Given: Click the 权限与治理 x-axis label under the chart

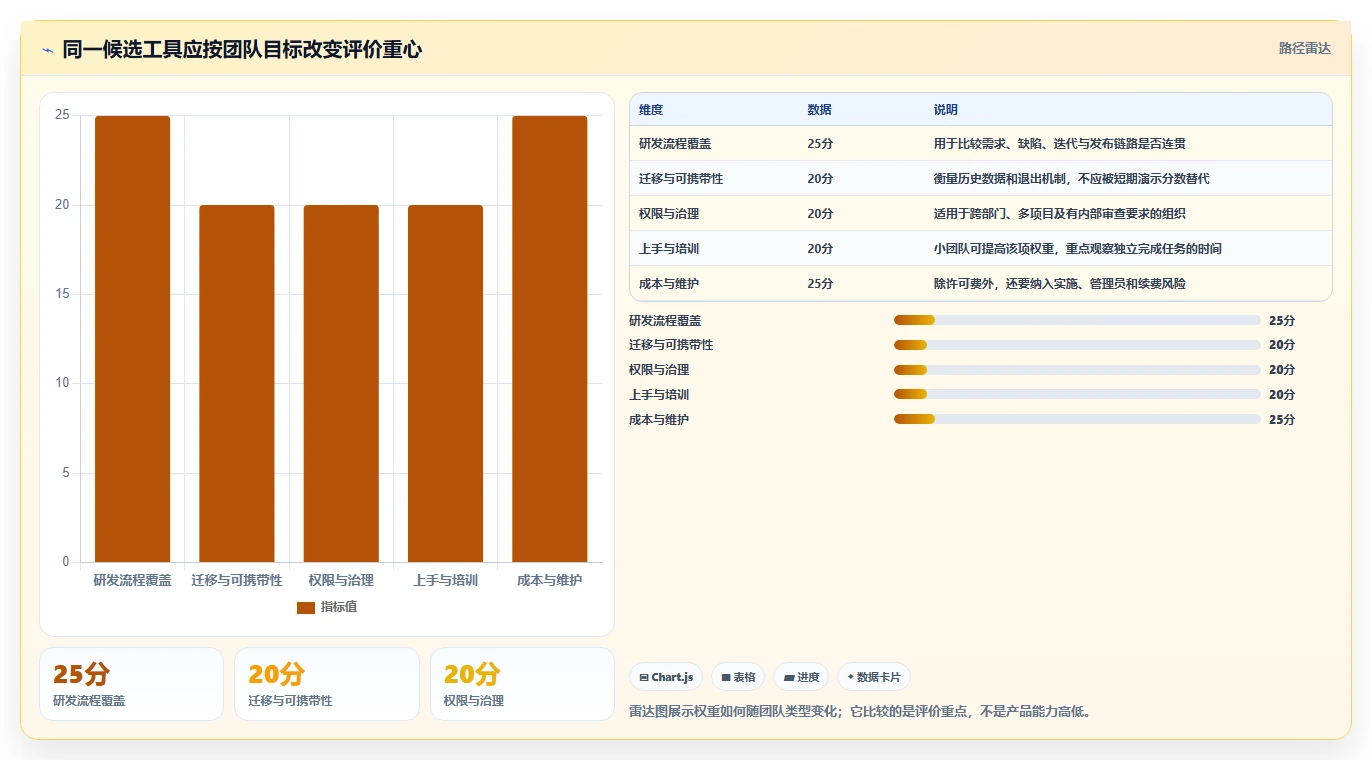Looking at the screenshot, I should (x=341, y=580).
